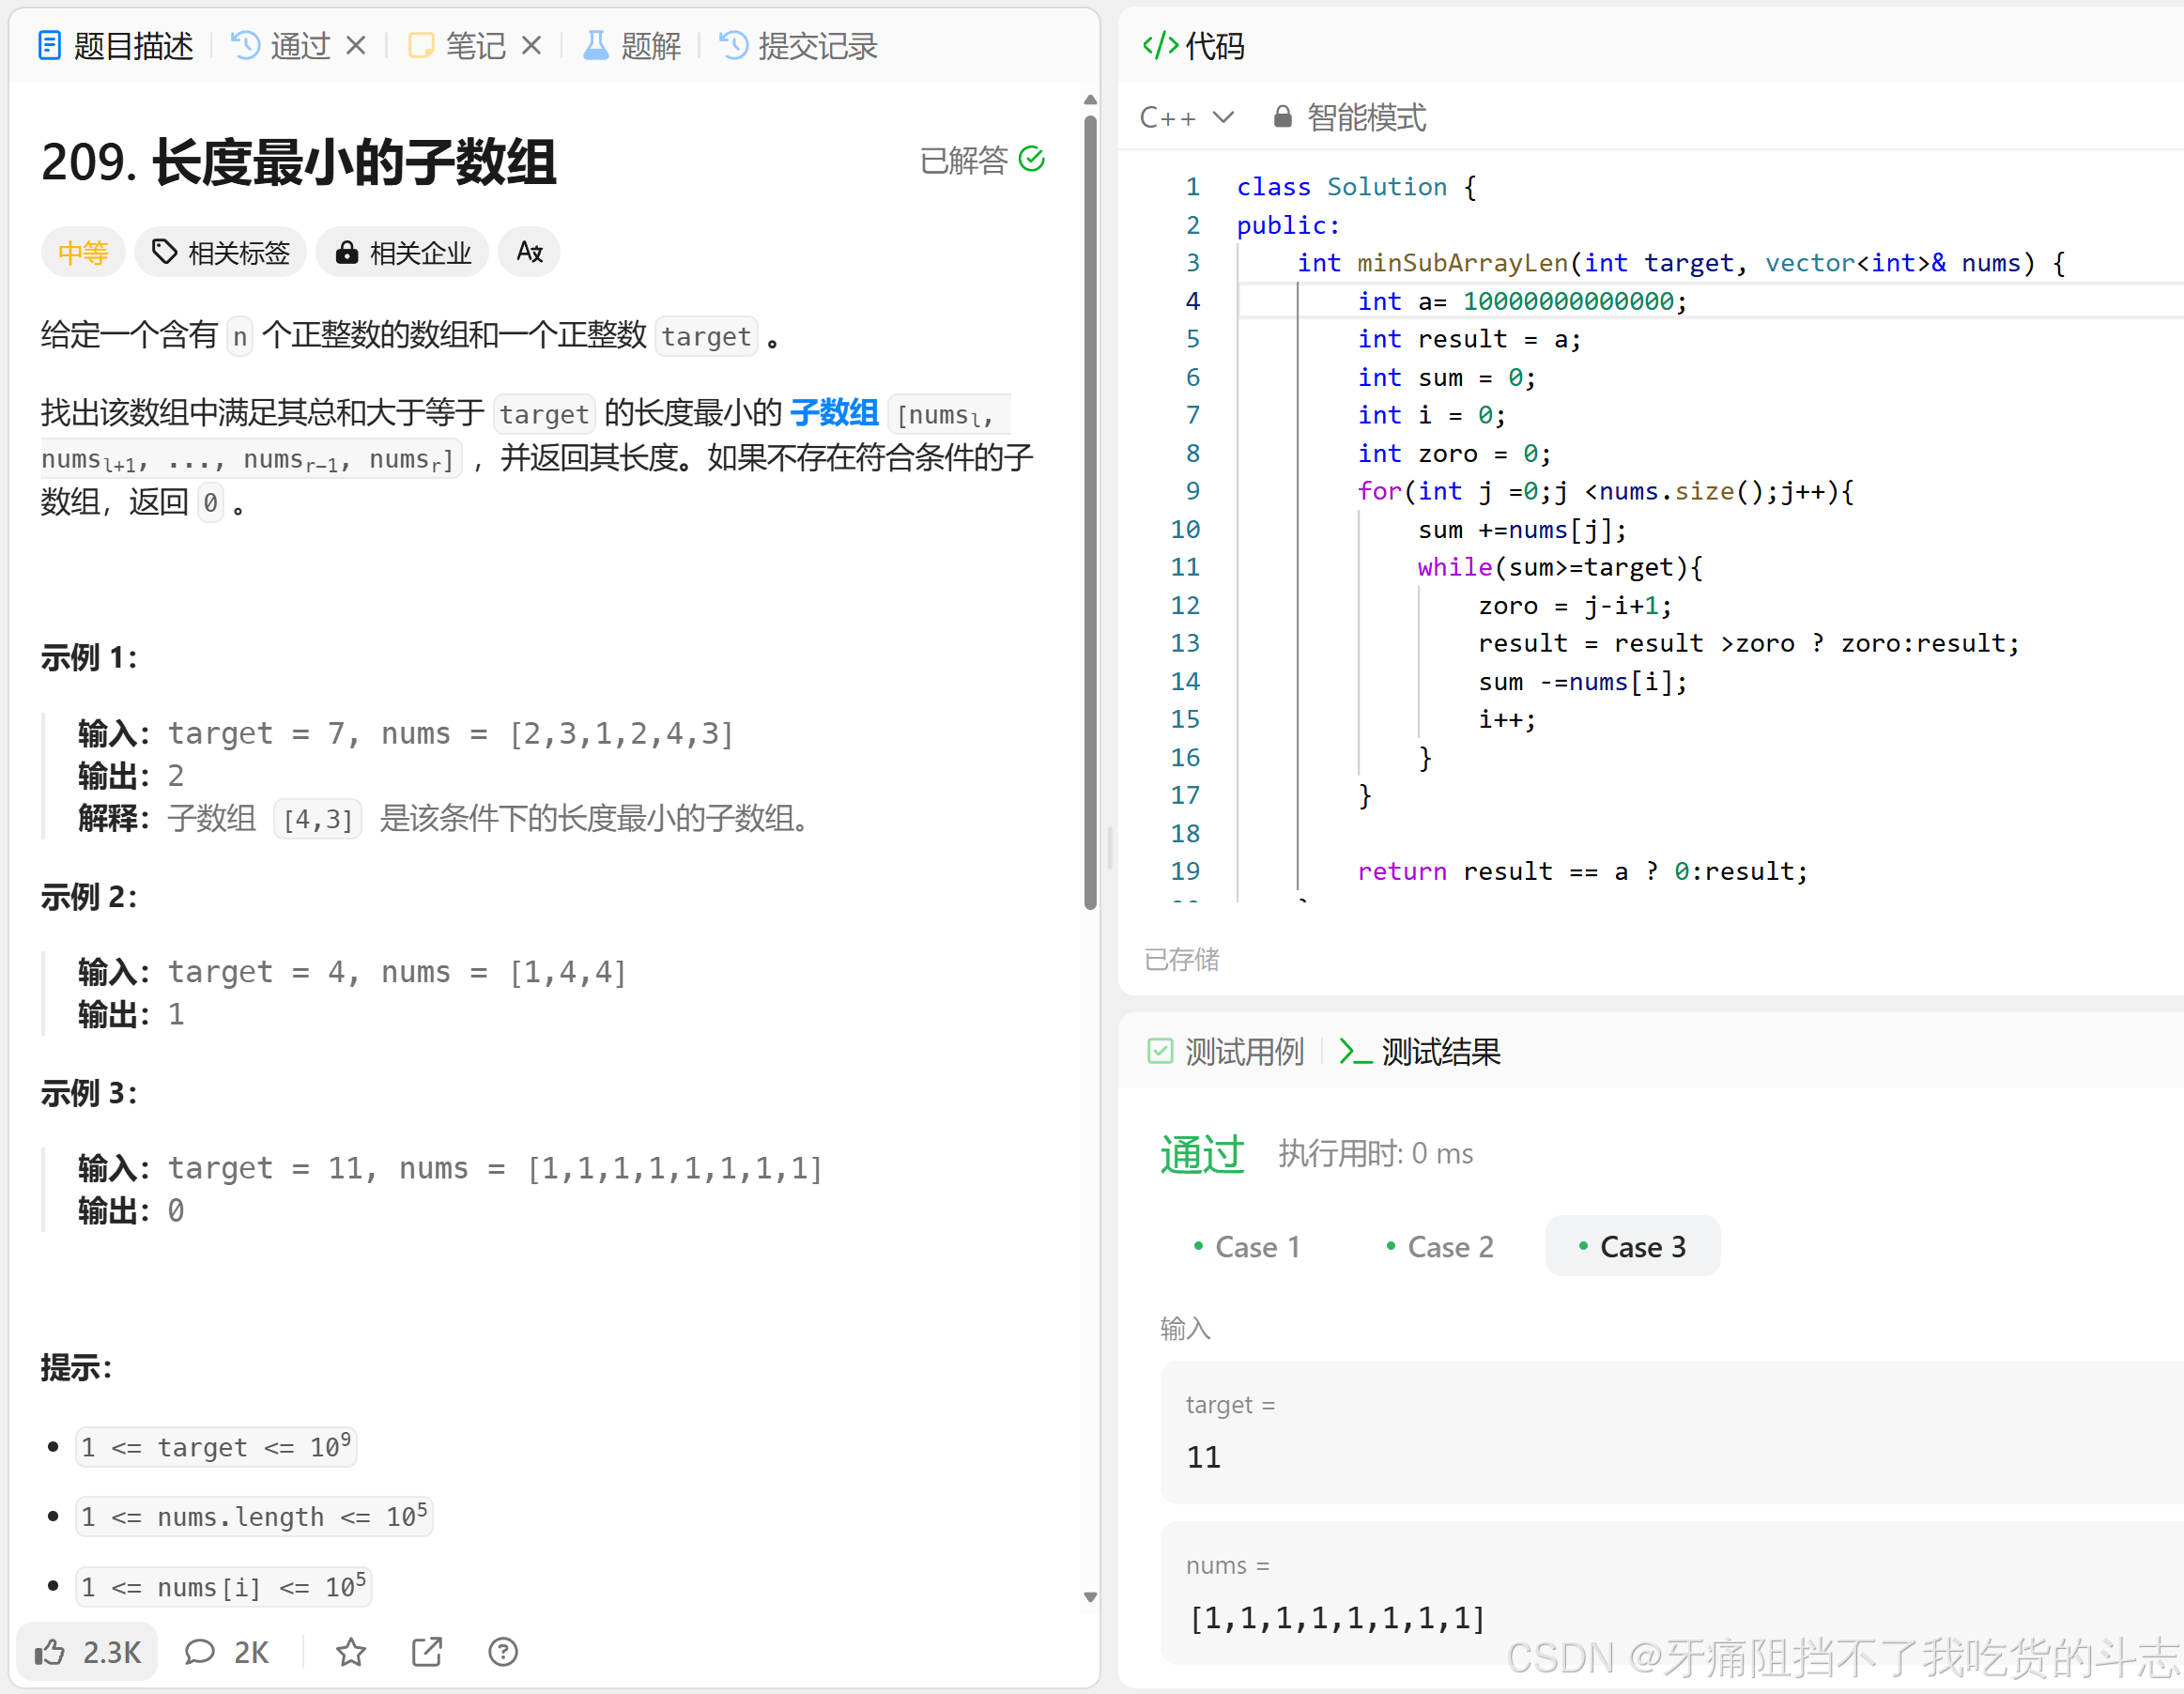
Task: Close the 通过 tab
Action: pyautogui.click(x=356, y=45)
